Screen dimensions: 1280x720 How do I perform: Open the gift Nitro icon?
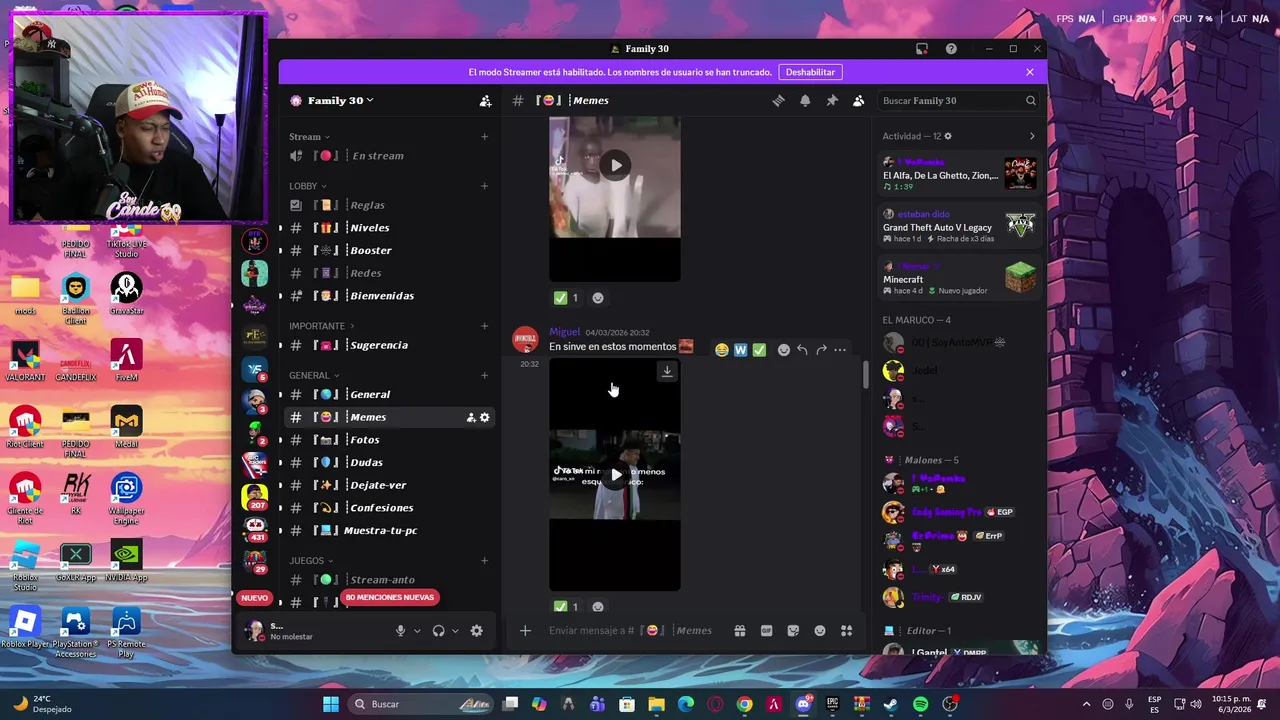click(x=740, y=630)
